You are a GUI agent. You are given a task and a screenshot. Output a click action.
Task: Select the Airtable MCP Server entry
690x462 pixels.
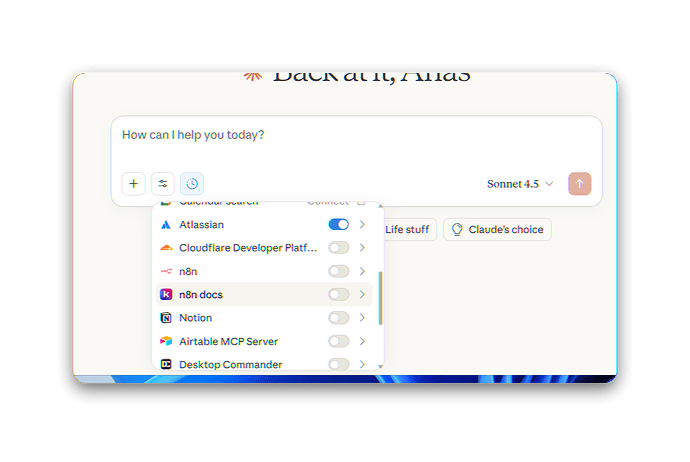264,341
